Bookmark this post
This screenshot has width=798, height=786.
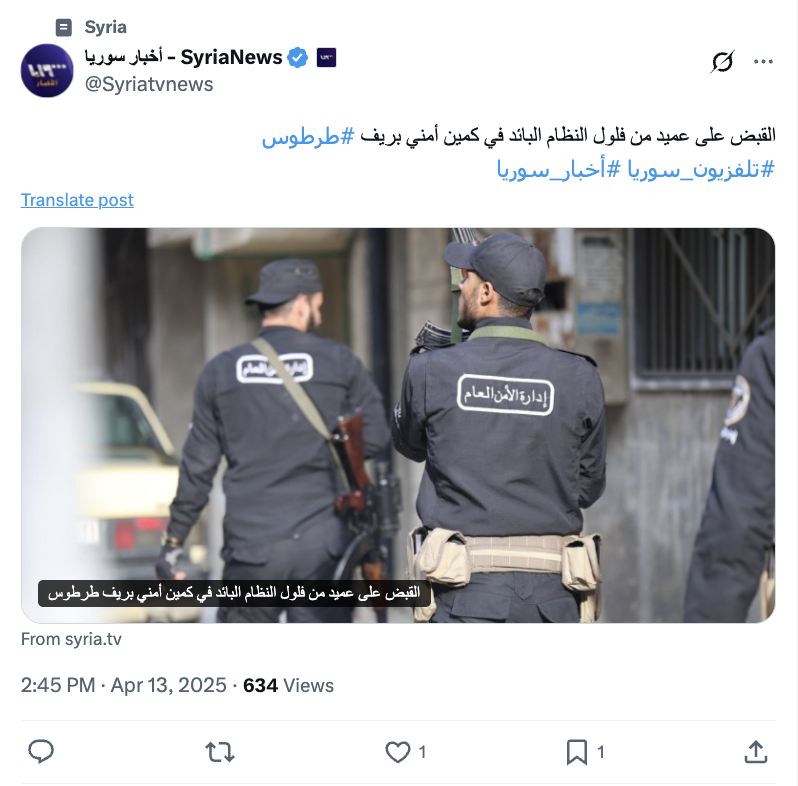[x=577, y=752]
